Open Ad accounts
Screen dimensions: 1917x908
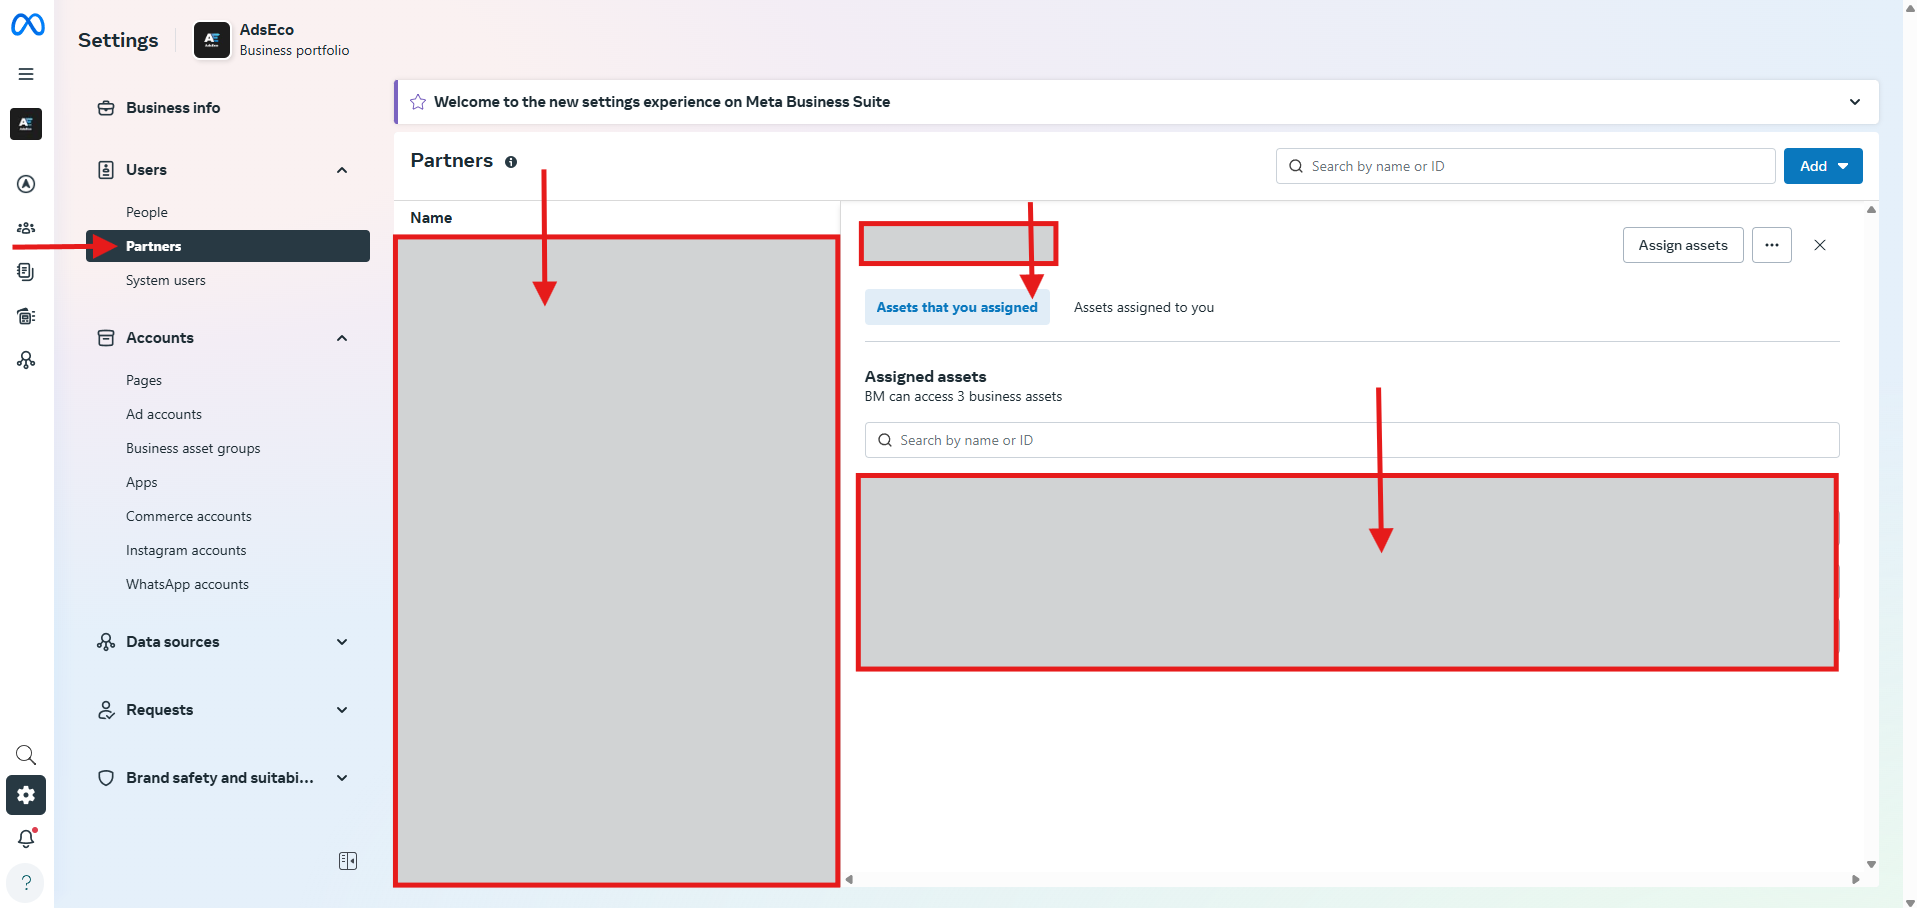tap(164, 414)
